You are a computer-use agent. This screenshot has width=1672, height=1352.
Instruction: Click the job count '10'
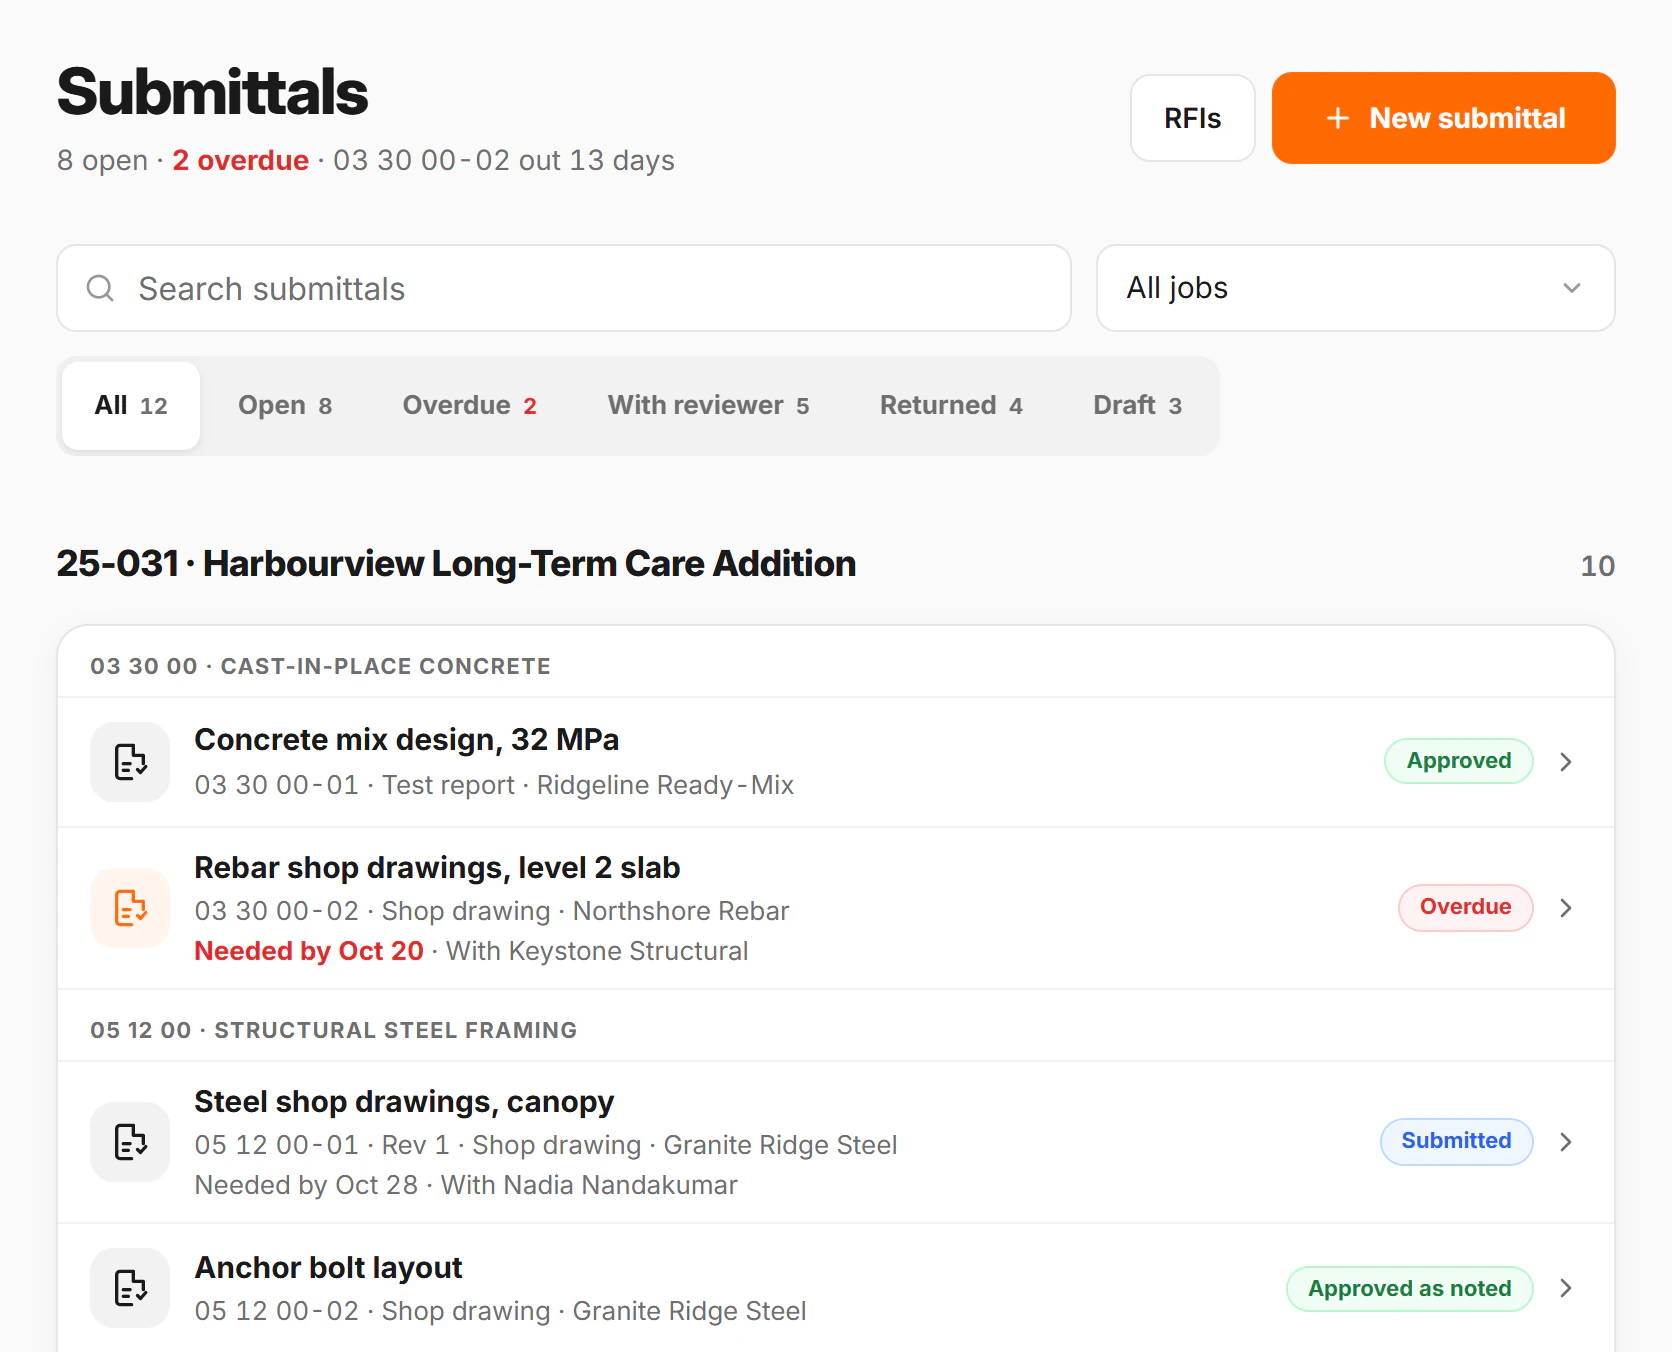point(1597,566)
